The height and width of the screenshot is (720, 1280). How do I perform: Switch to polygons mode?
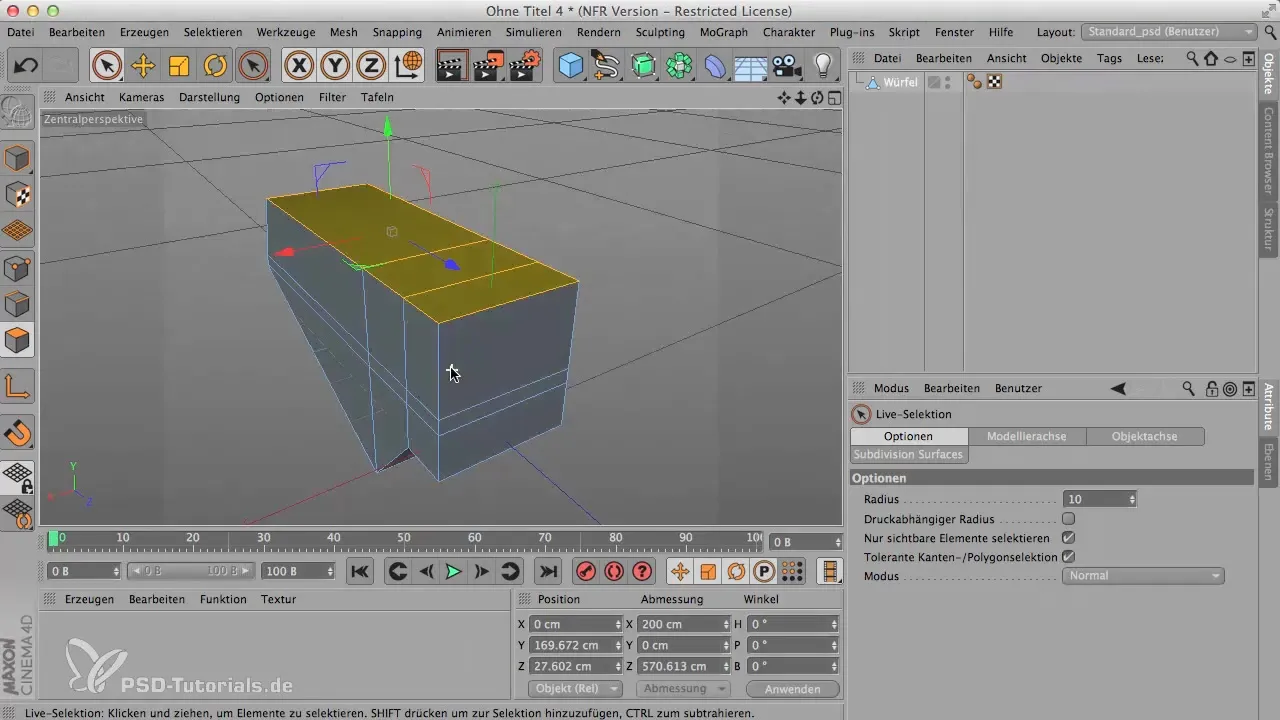click(17, 340)
